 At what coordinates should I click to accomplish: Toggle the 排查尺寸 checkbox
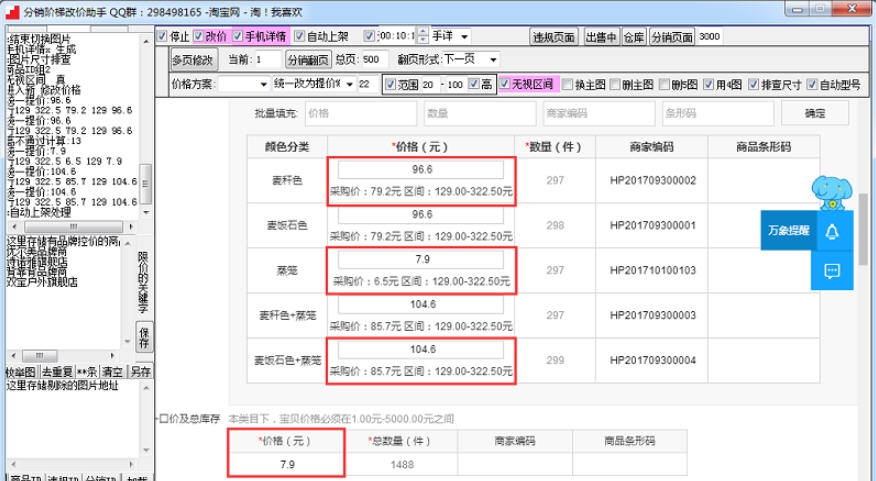754,84
